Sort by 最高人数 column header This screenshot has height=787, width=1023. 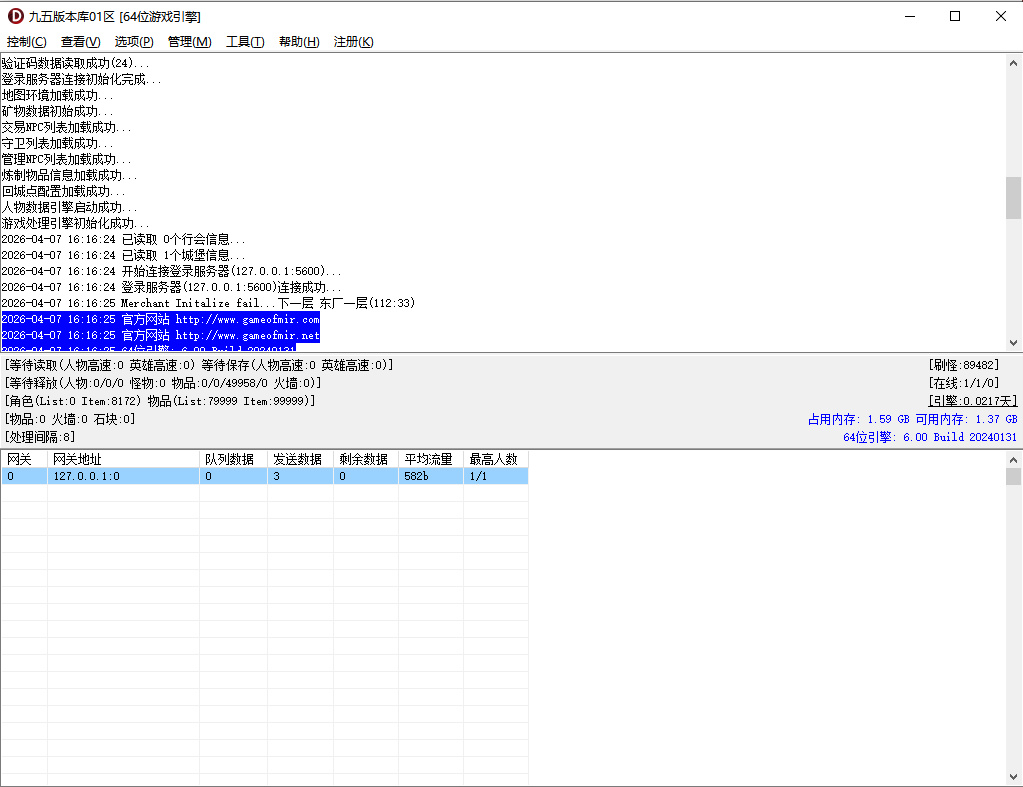pos(496,459)
